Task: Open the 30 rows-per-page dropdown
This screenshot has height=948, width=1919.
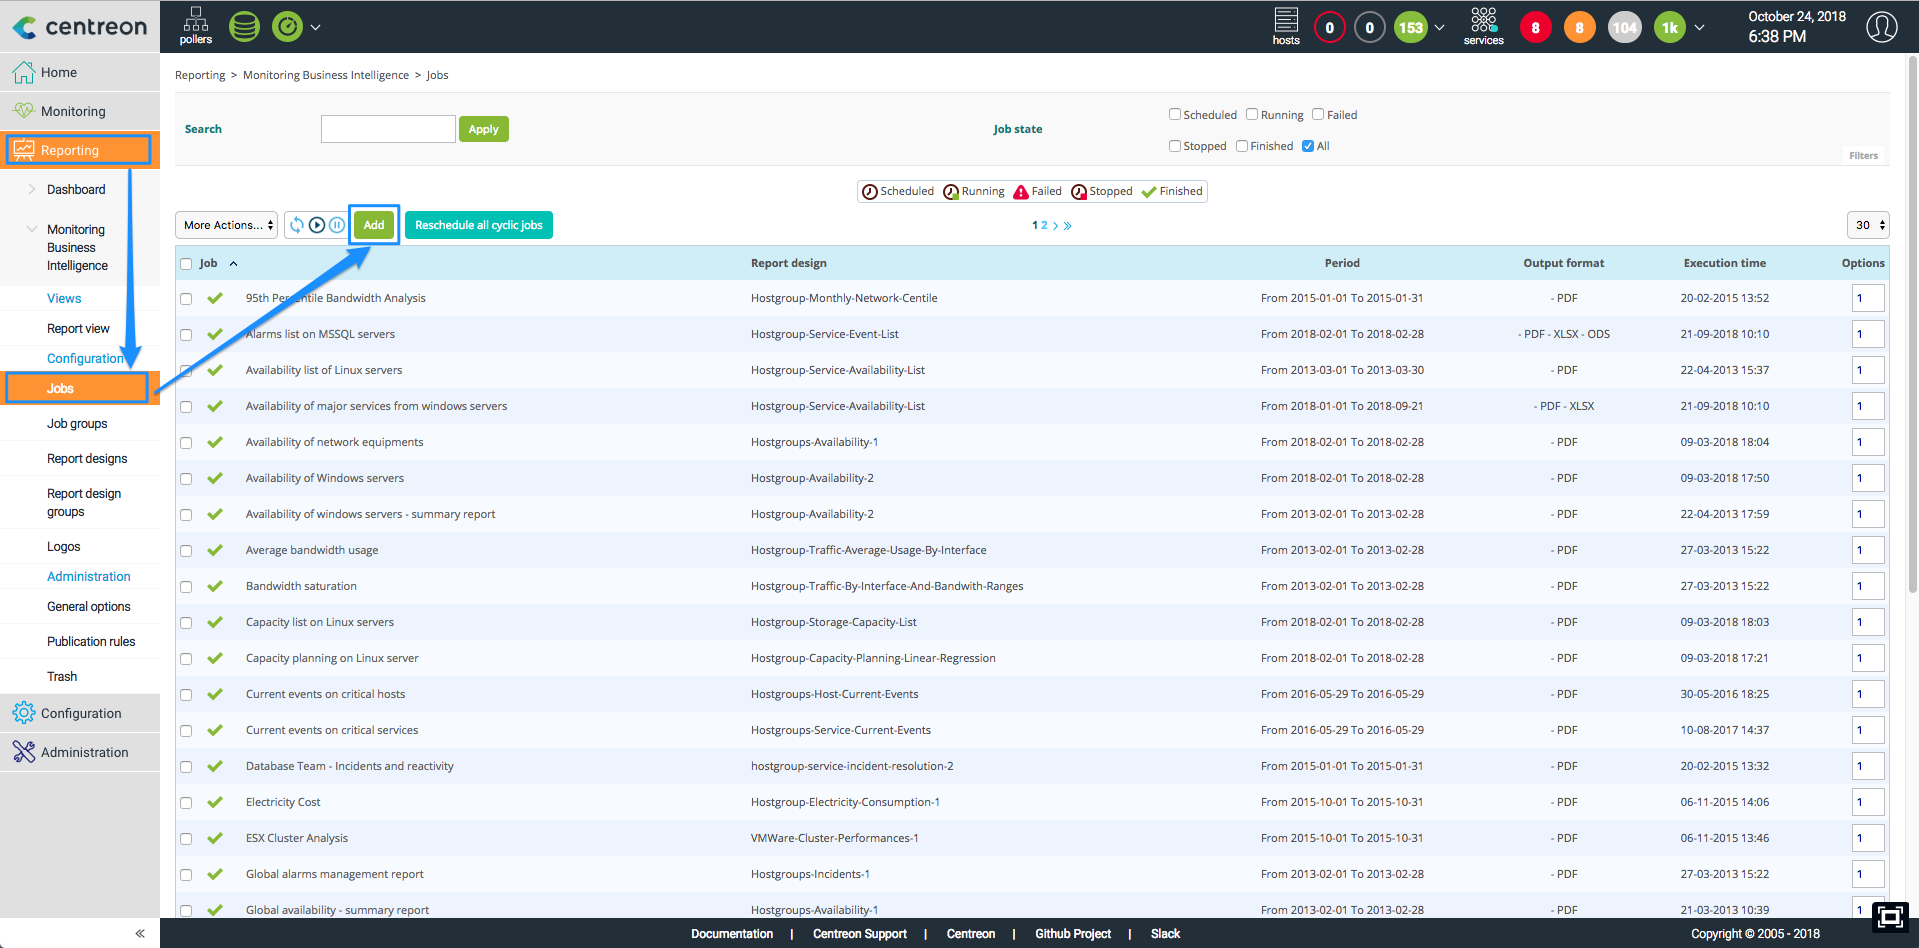Action: (x=1868, y=225)
